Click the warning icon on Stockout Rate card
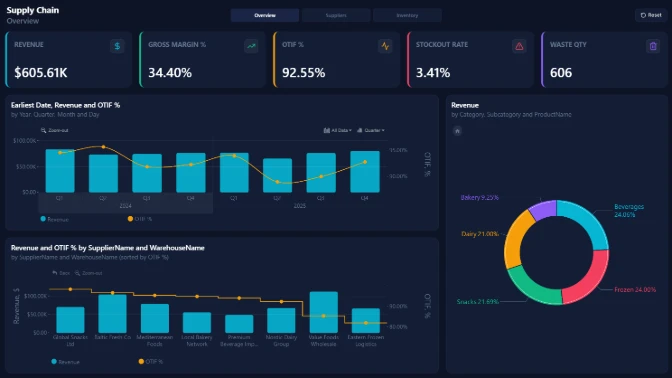This screenshot has width=672, height=378. [519, 46]
